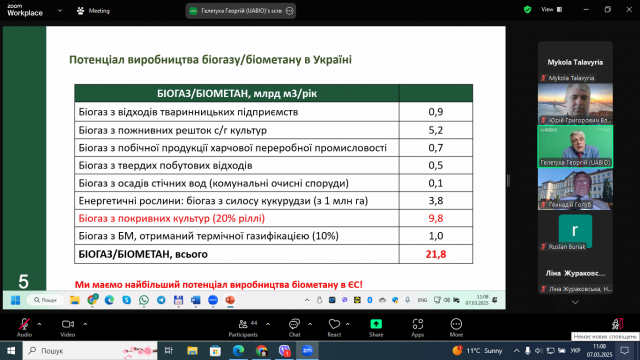Click the green Share screen button

(x=376, y=327)
